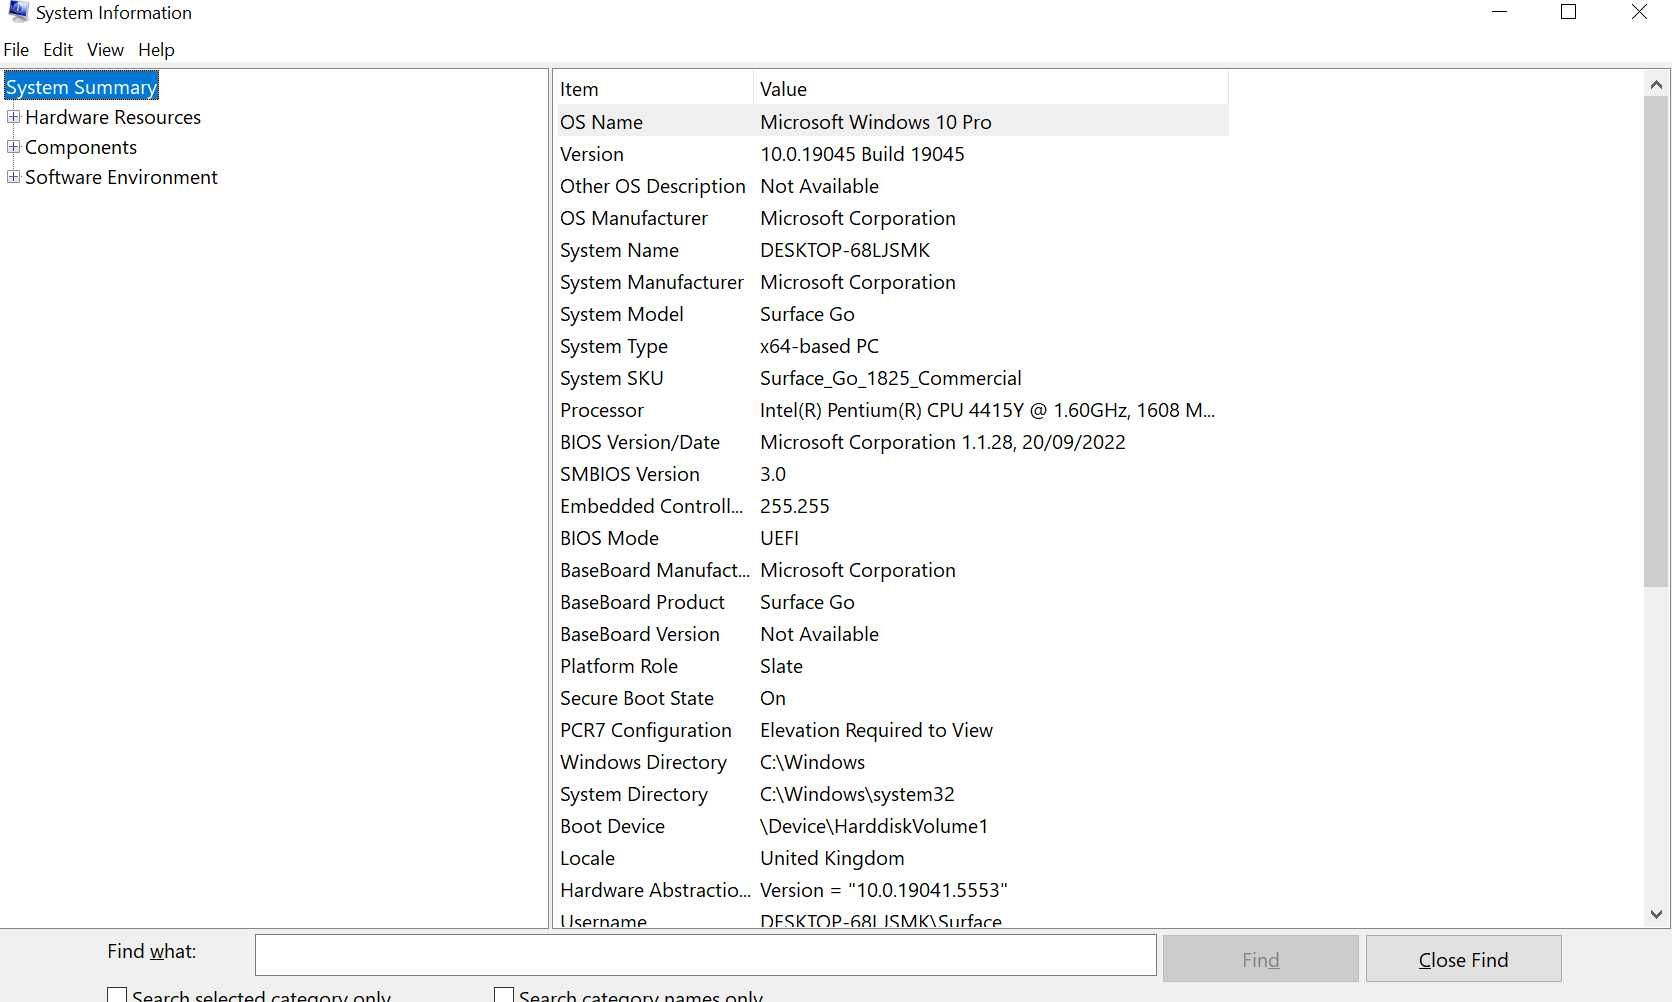The image size is (1672, 1002).
Task: Expand the Components node
Action: click(x=14, y=147)
